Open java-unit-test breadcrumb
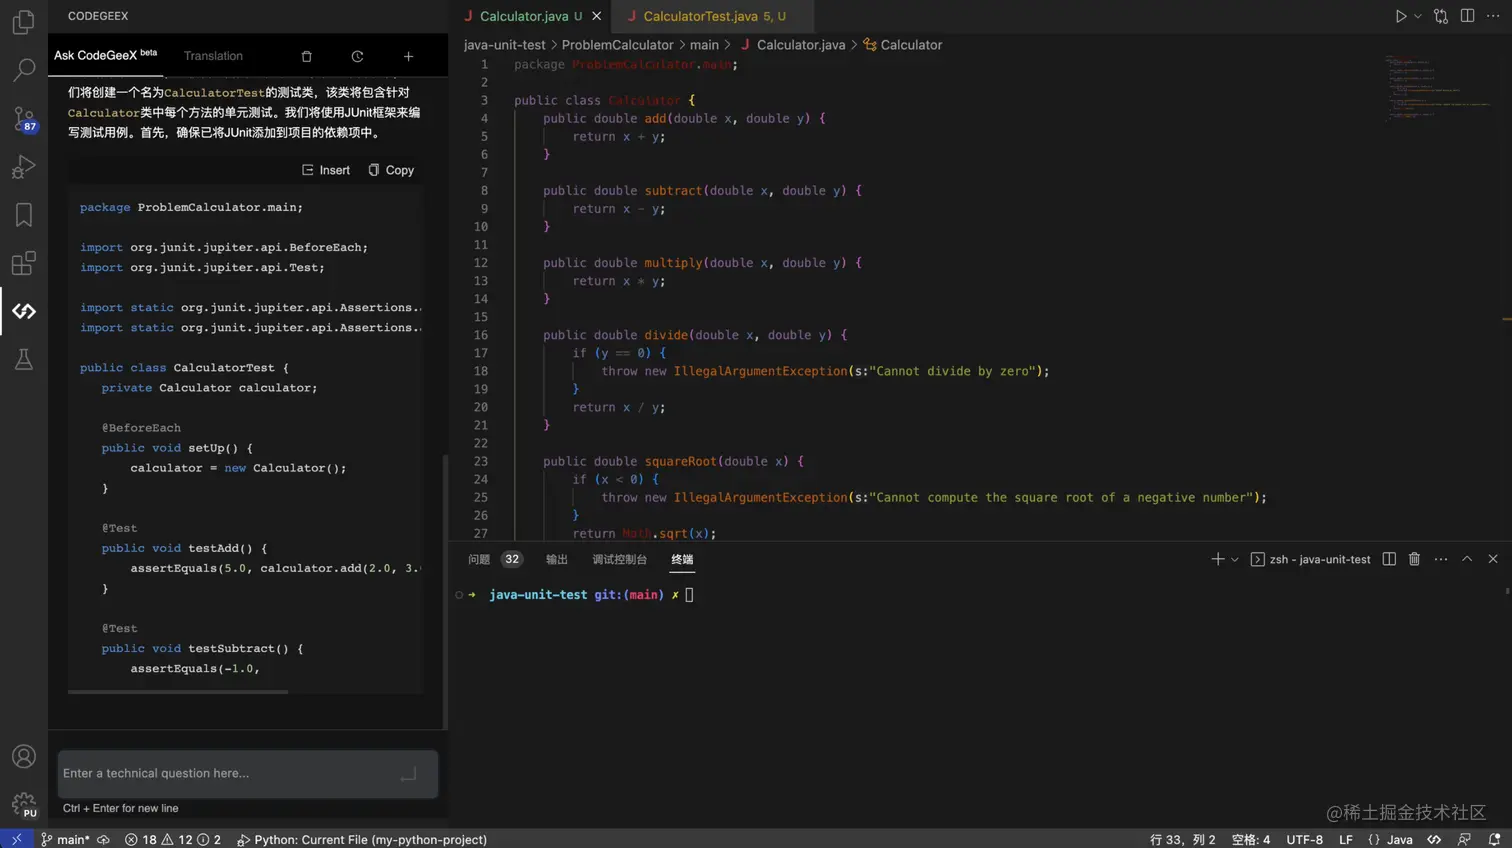Image resolution: width=1512 pixels, height=848 pixels. 505,45
